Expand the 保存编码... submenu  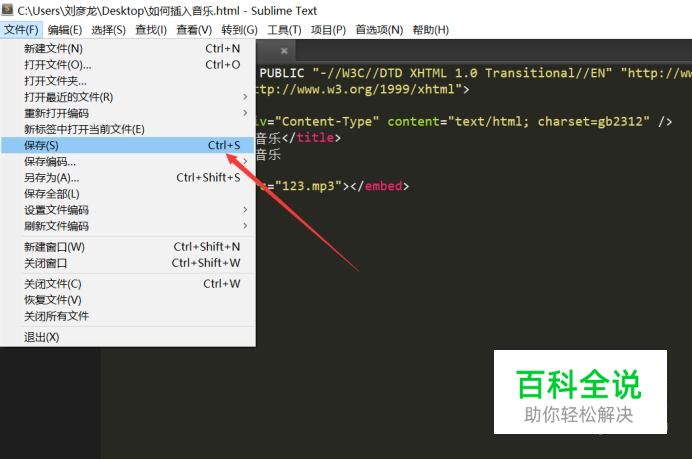pyautogui.click(x=128, y=162)
